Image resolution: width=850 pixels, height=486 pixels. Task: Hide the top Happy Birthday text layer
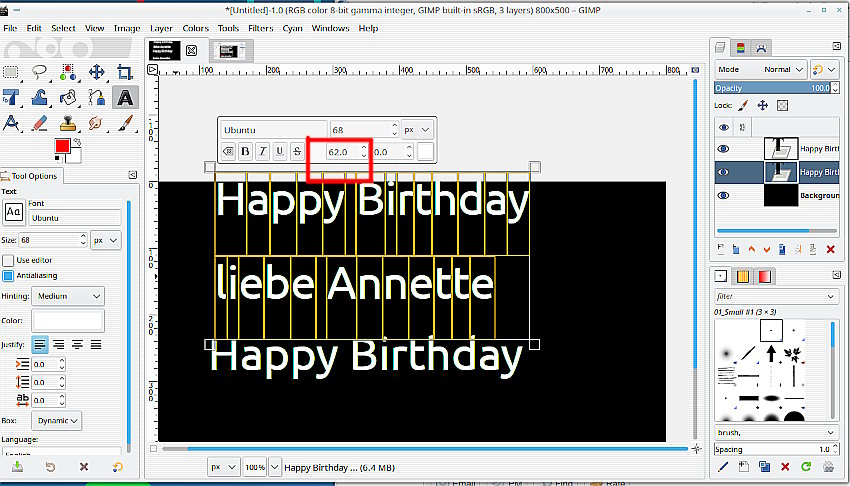[724, 149]
